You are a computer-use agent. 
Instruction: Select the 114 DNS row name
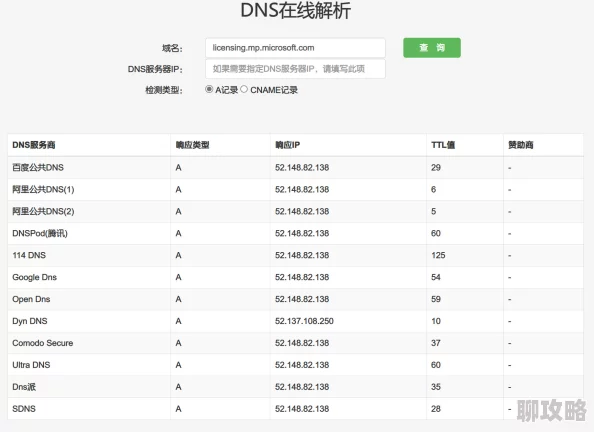coord(29,255)
